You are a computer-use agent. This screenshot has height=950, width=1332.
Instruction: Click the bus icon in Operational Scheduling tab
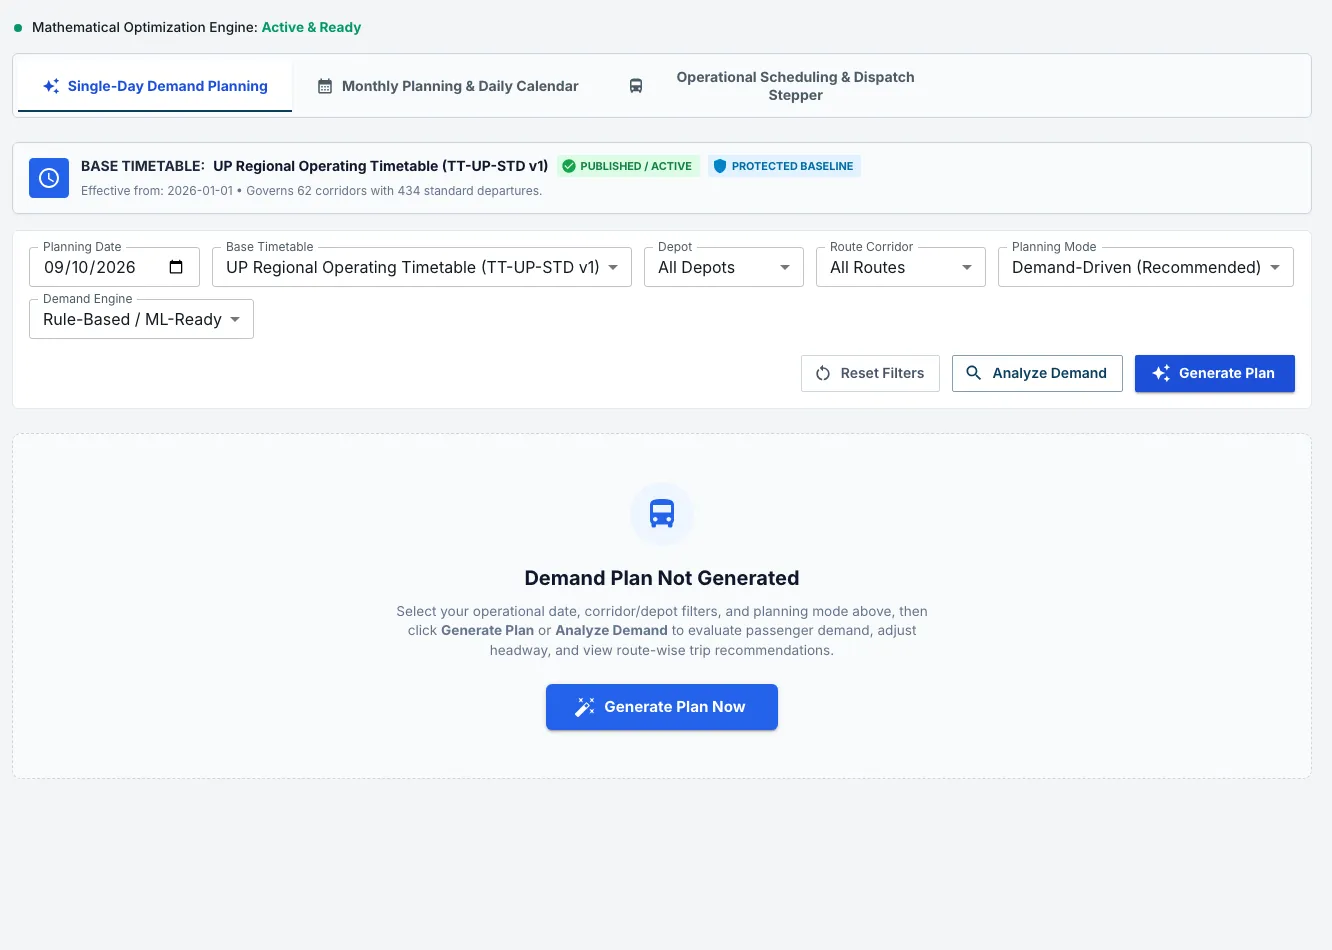(636, 86)
